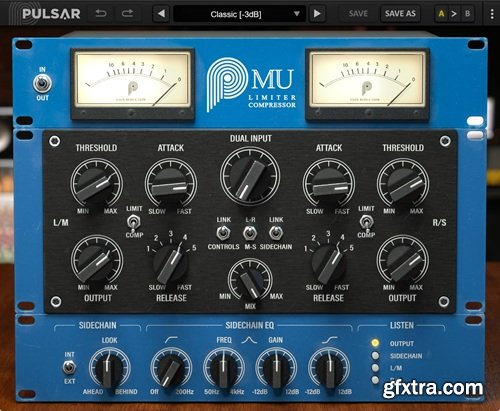Click the SIDECHAIN EQ section label
This screenshot has height=411, width=500.
click(x=249, y=325)
